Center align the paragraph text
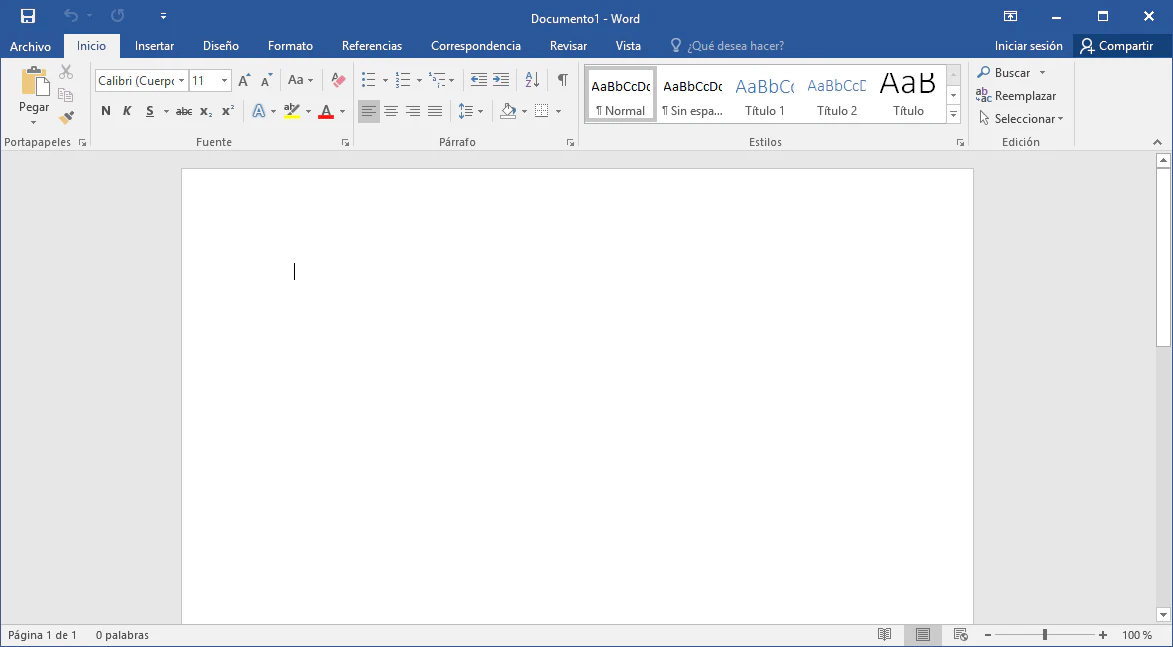This screenshot has height=647, width=1173. (391, 111)
